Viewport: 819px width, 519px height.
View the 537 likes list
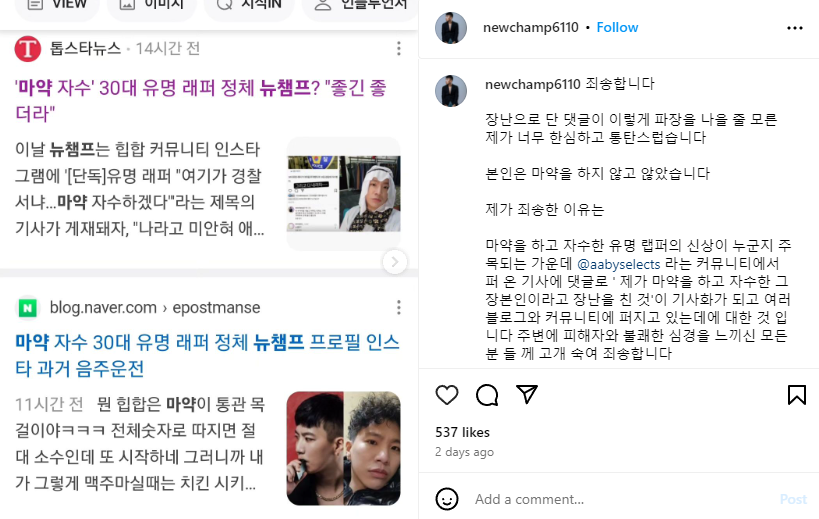[x=462, y=432]
